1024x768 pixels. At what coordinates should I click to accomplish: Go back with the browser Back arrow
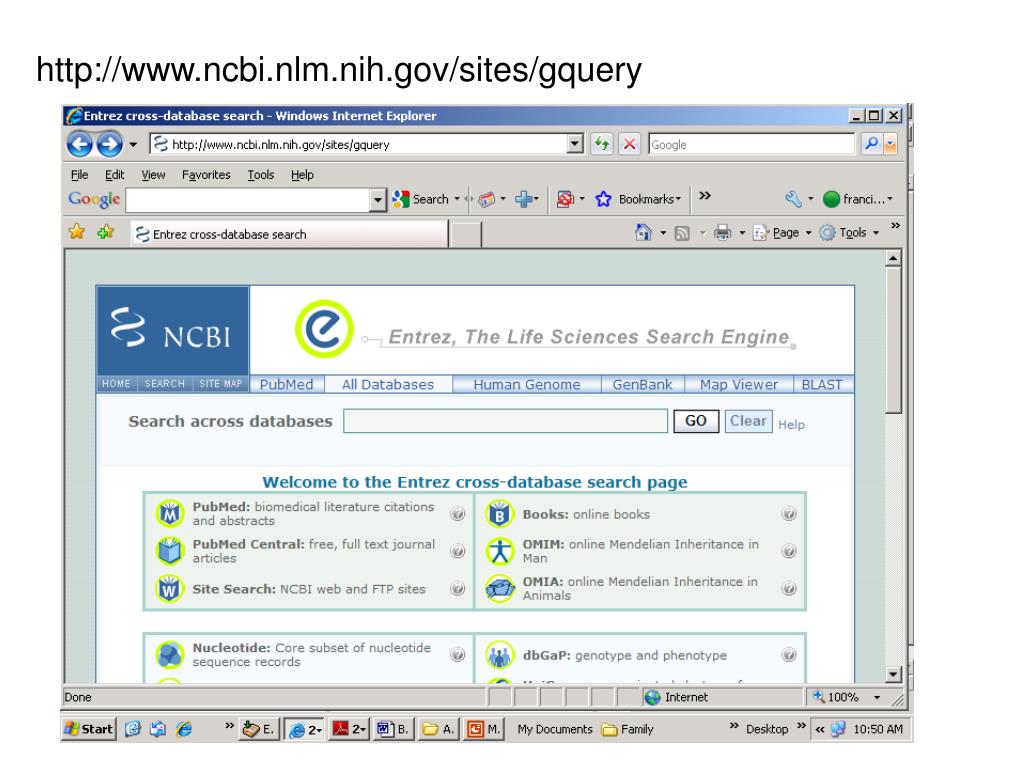(x=80, y=144)
